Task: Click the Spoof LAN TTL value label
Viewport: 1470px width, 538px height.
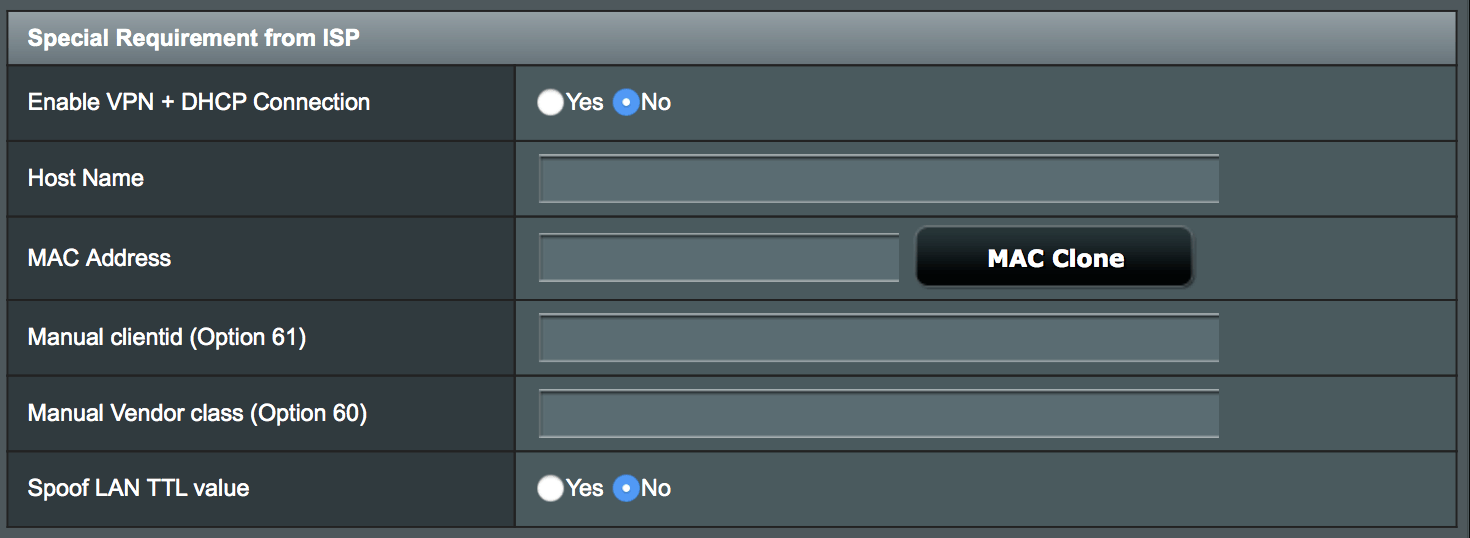Action: (x=138, y=488)
